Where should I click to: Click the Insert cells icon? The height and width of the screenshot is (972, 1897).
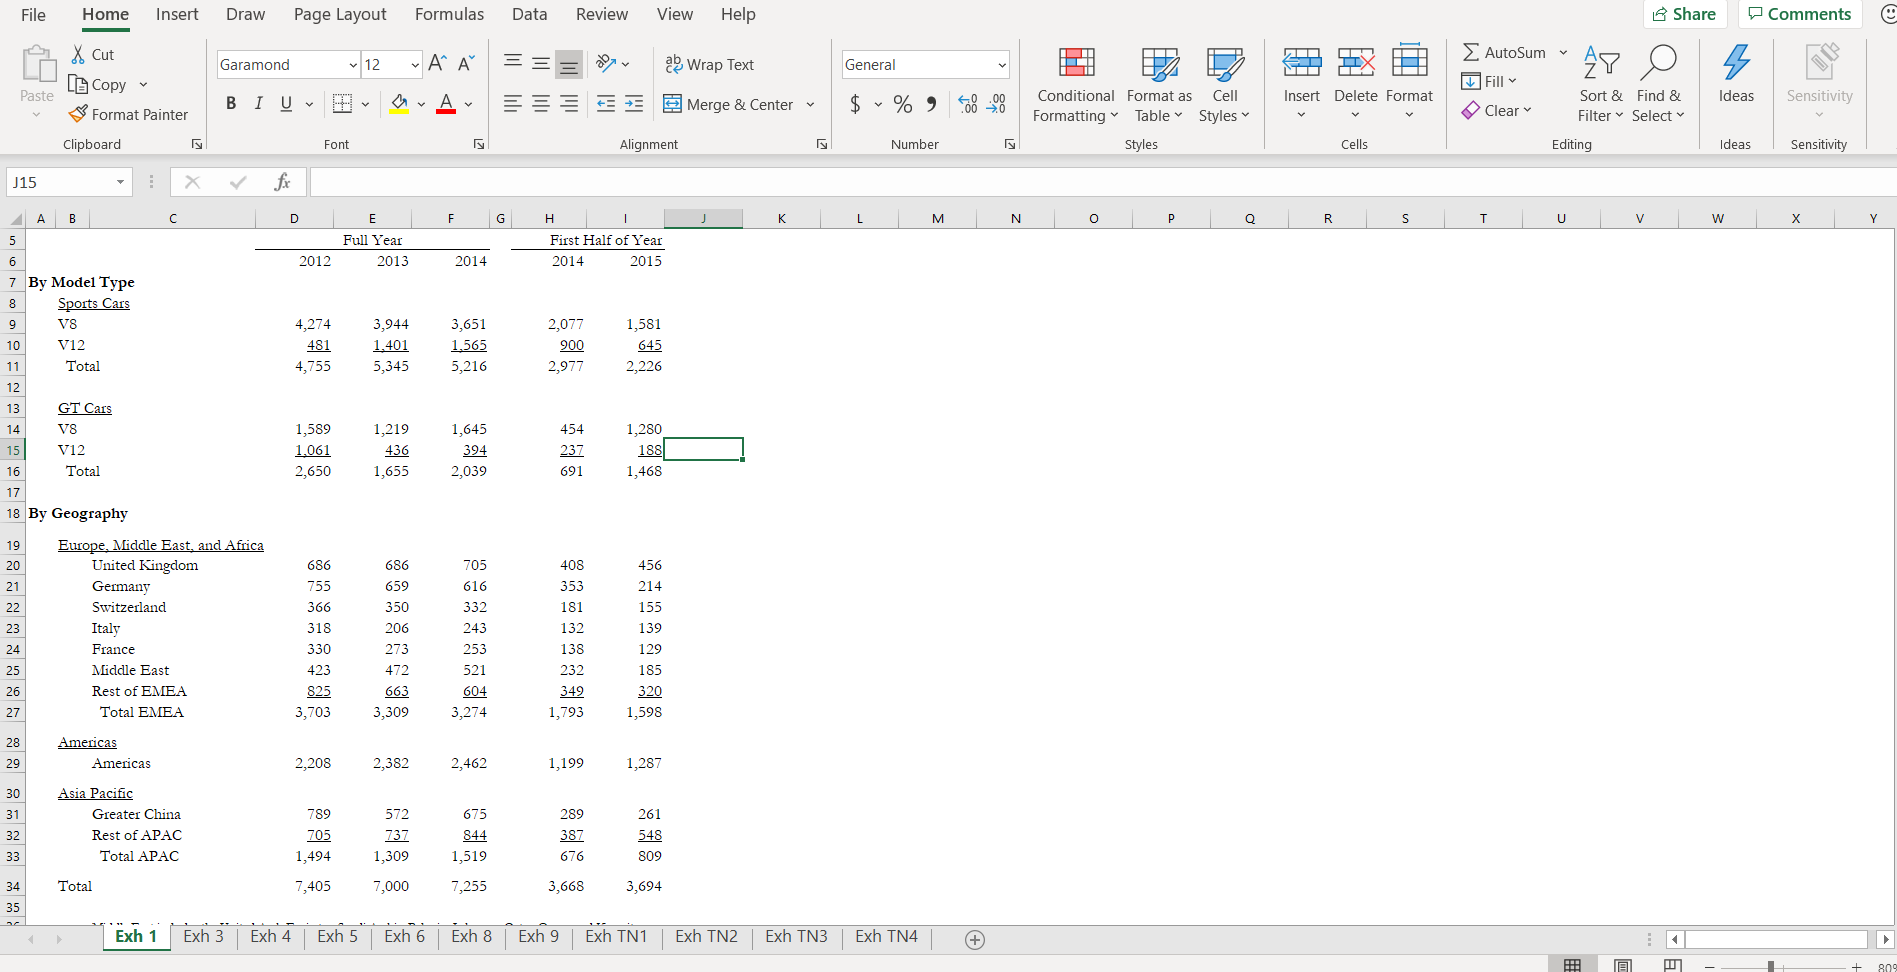[1302, 63]
